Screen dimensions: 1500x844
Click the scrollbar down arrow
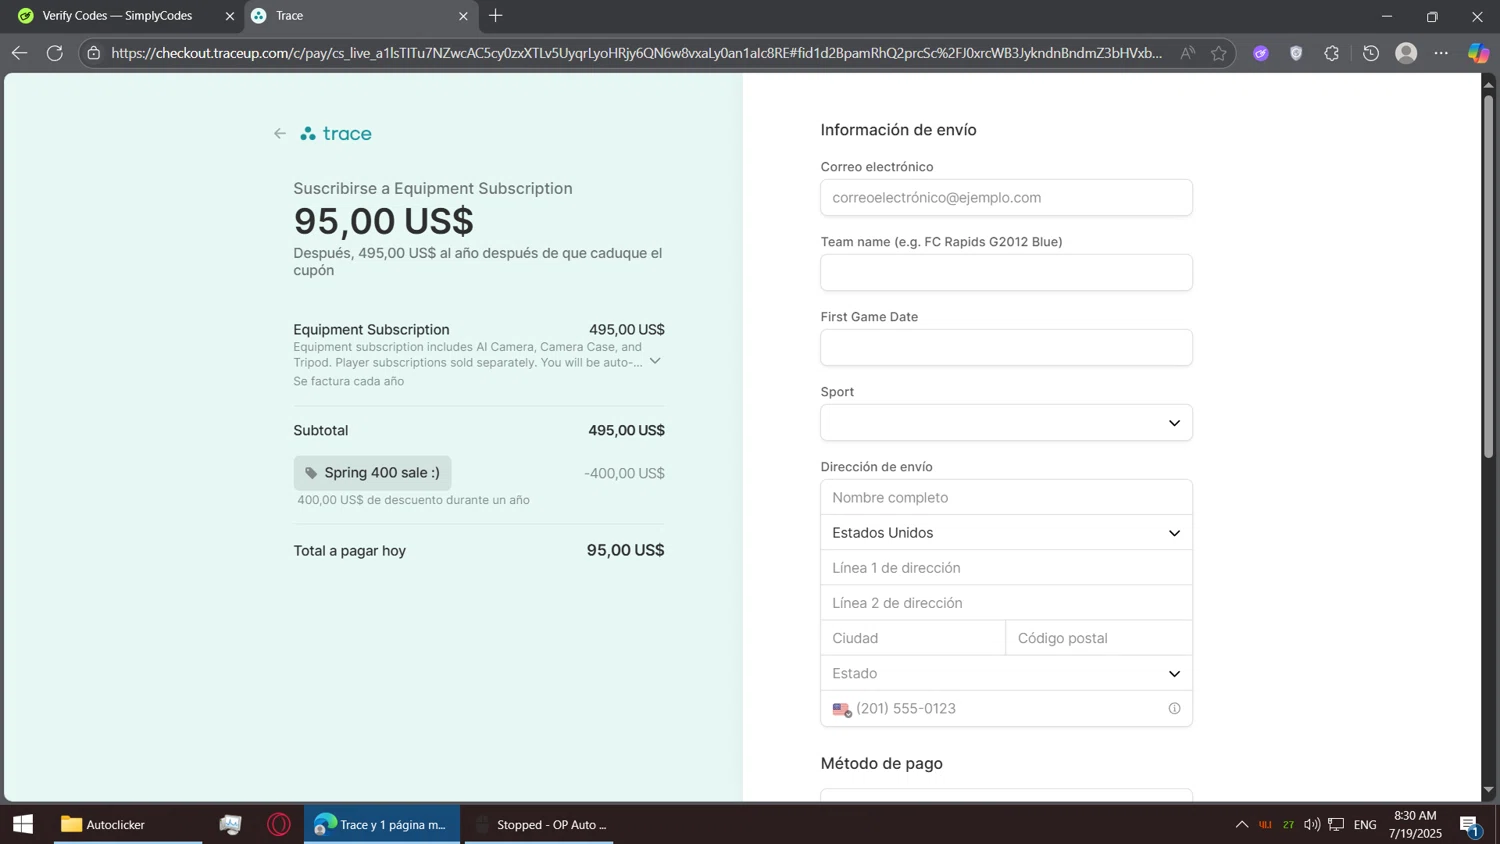(x=1488, y=790)
